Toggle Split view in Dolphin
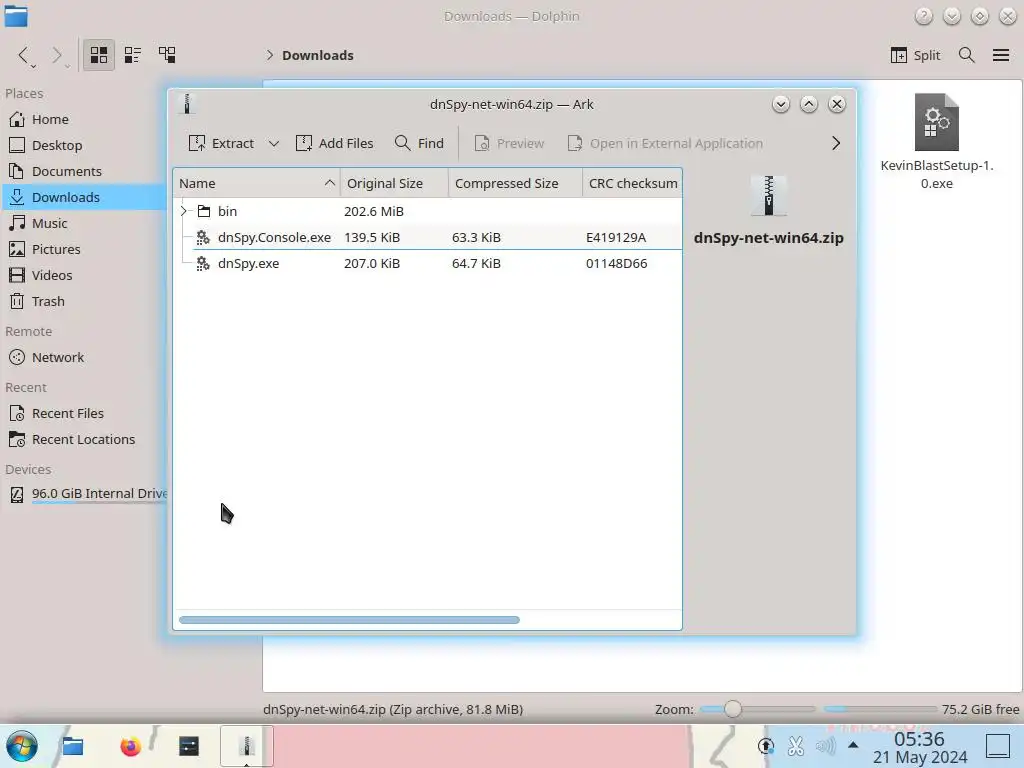 click(915, 56)
